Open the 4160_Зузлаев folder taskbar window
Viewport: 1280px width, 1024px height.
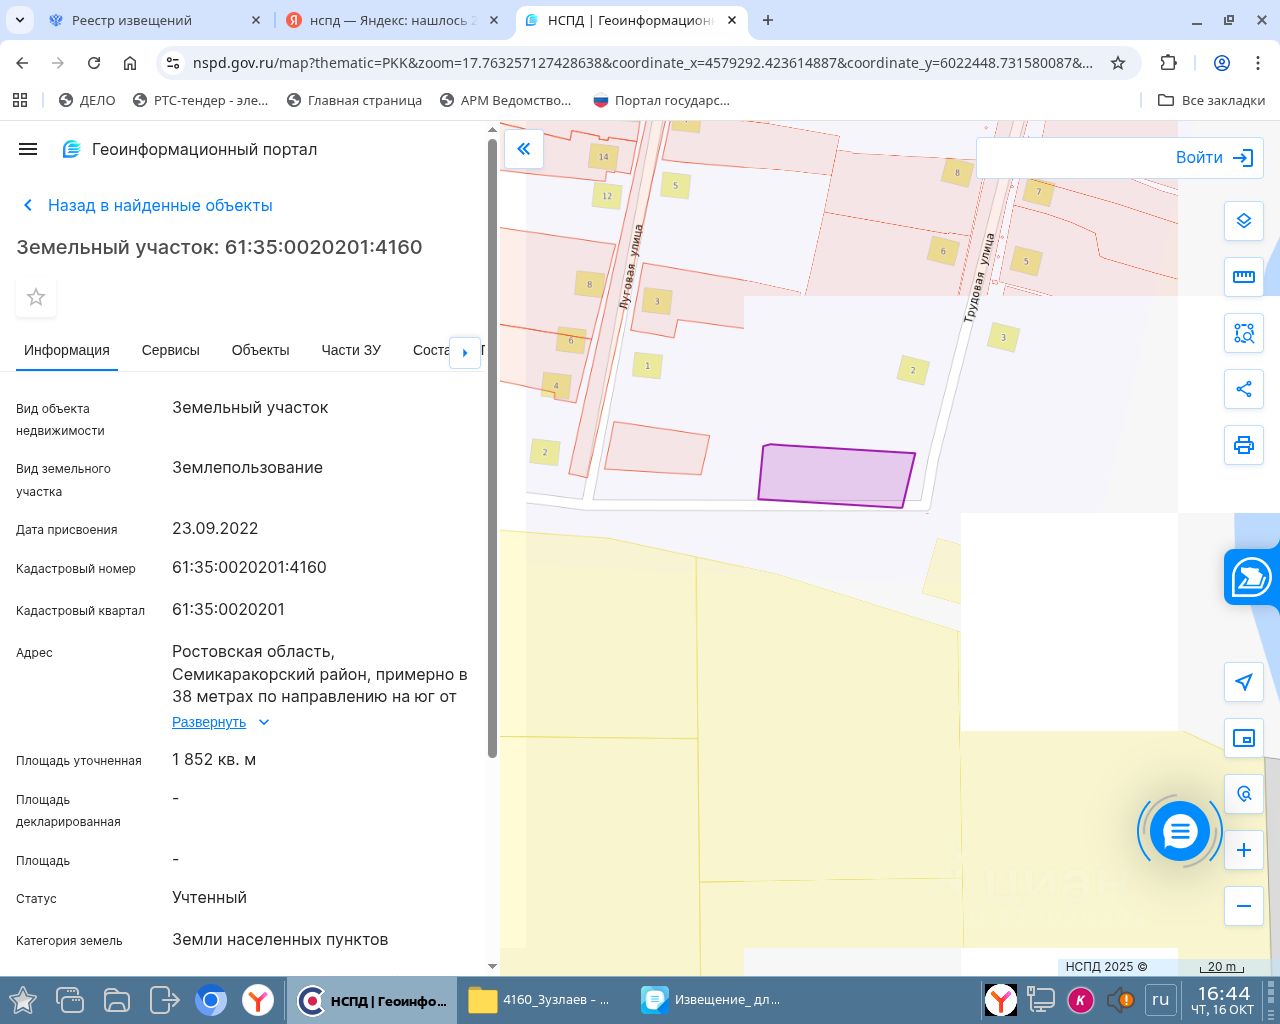540,1000
